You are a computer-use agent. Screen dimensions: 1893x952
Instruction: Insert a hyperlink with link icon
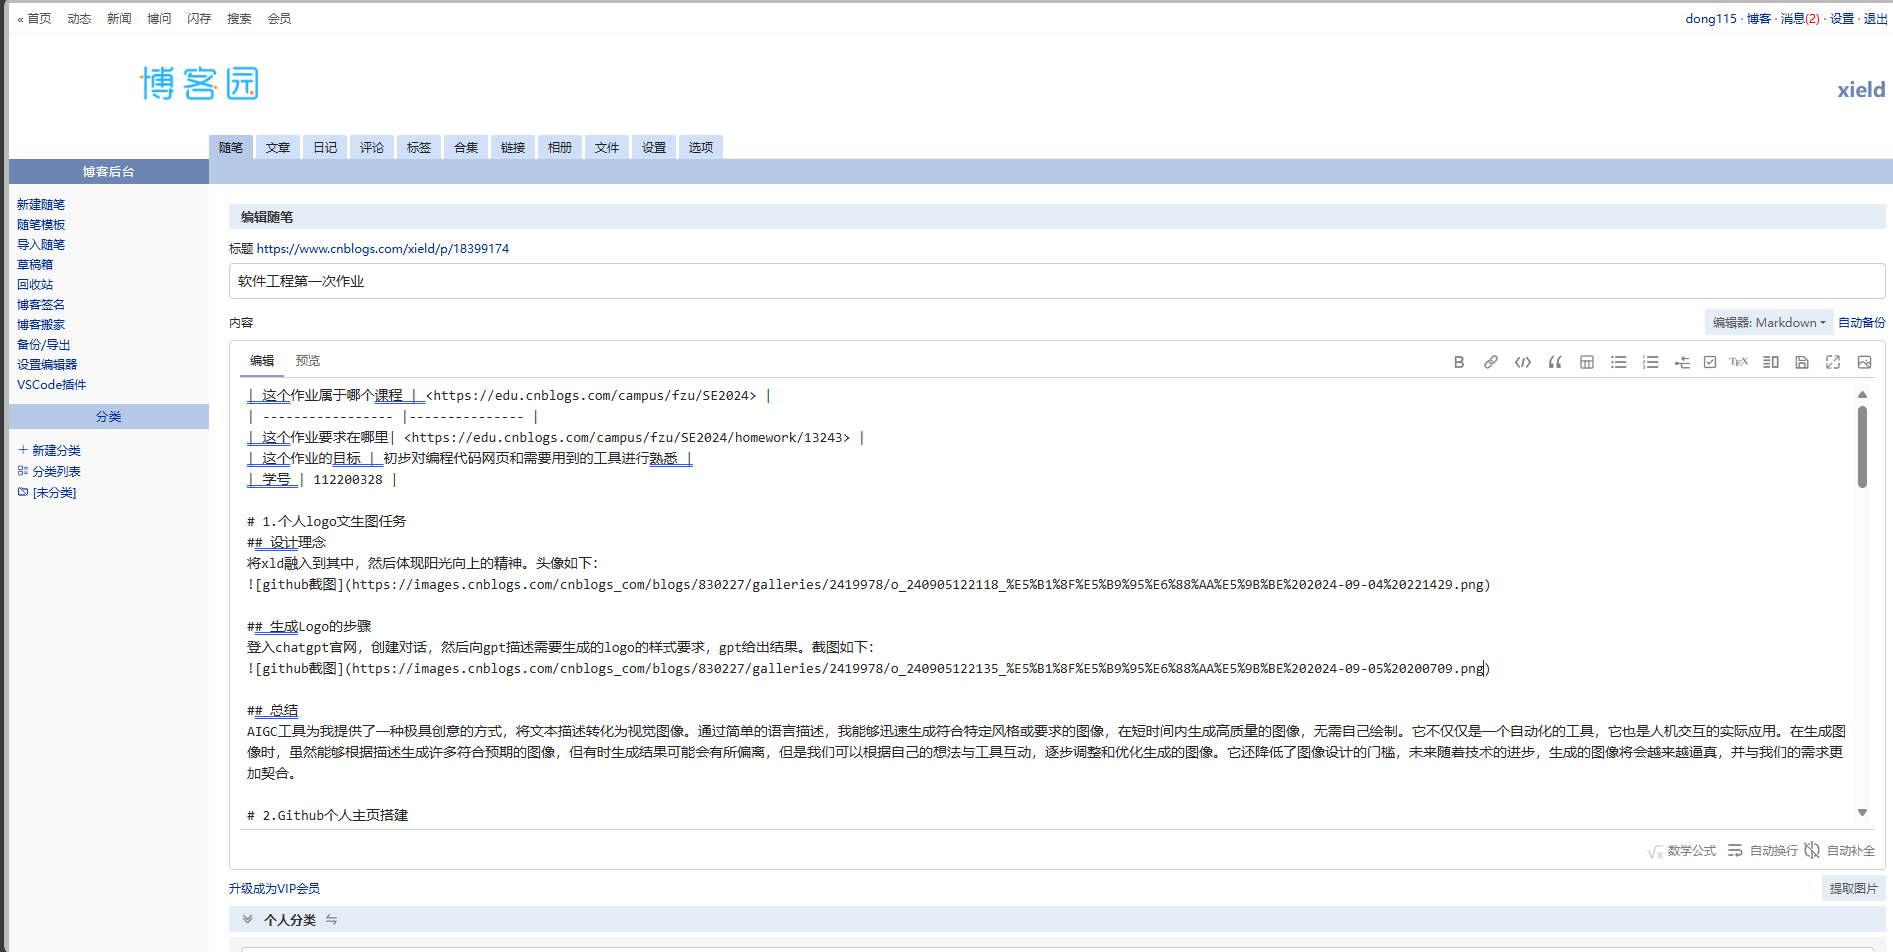point(1491,362)
